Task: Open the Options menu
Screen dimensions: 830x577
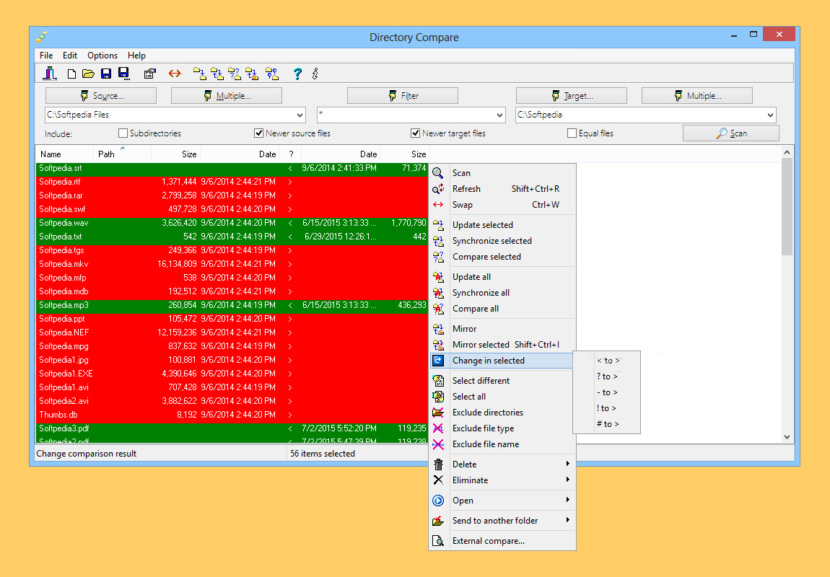Action: 102,56
